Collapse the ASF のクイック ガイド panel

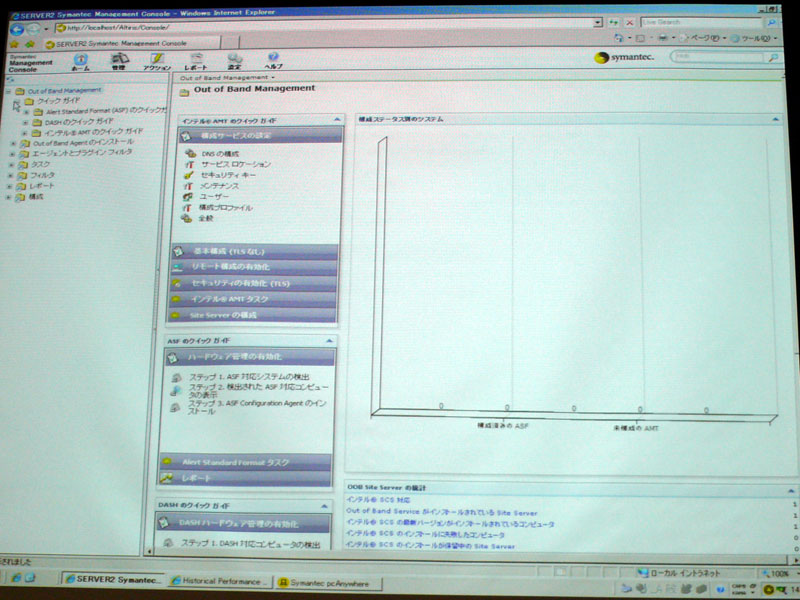329,340
